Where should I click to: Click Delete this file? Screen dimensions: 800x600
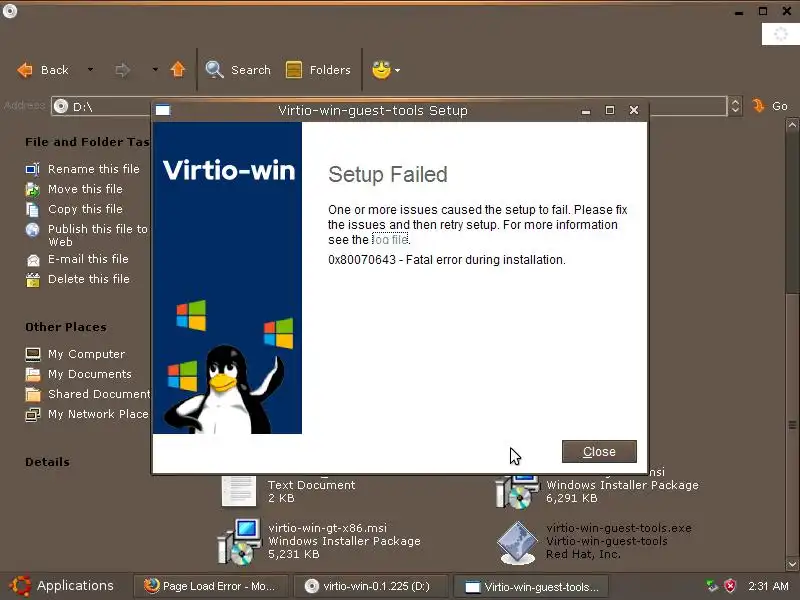[89, 279]
